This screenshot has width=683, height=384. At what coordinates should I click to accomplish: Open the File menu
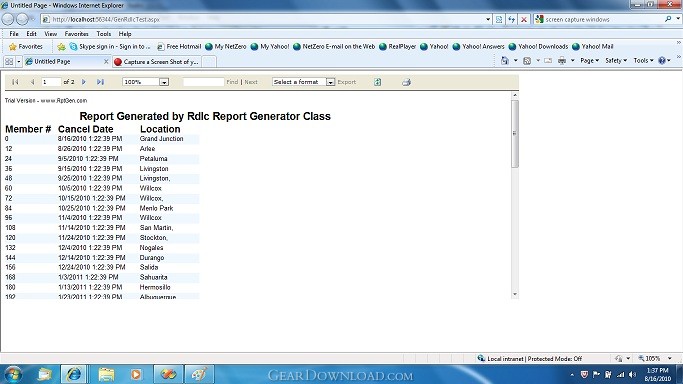click(14, 34)
